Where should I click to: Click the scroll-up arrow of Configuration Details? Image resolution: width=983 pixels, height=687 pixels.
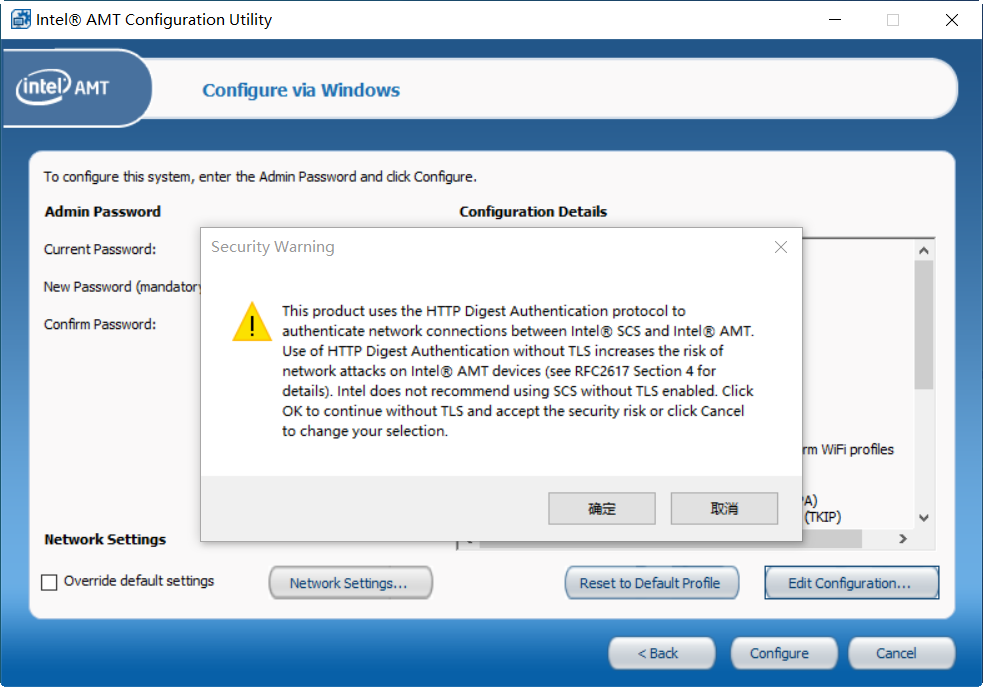click(922, 249)
